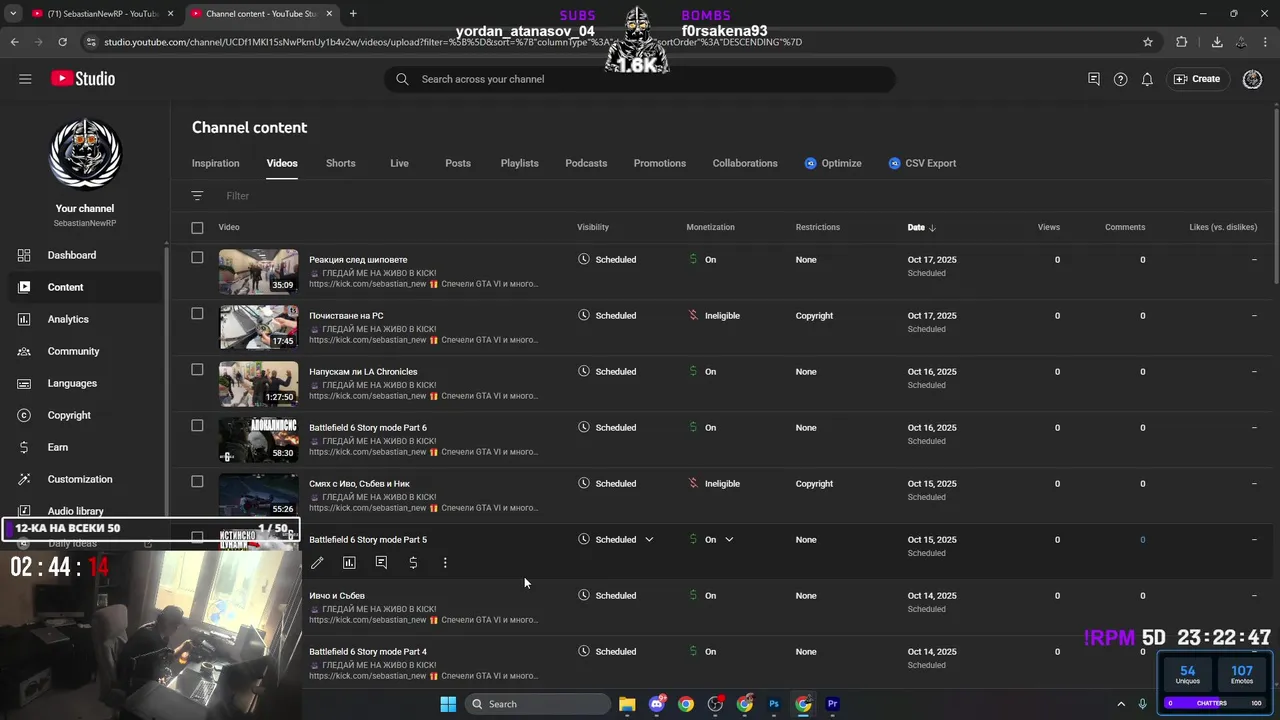The width and height of the screenshot is (1280, 720).
Task: Expand visibility dropdown for Battlefield 6 Part 5
Action: point(649,540)
